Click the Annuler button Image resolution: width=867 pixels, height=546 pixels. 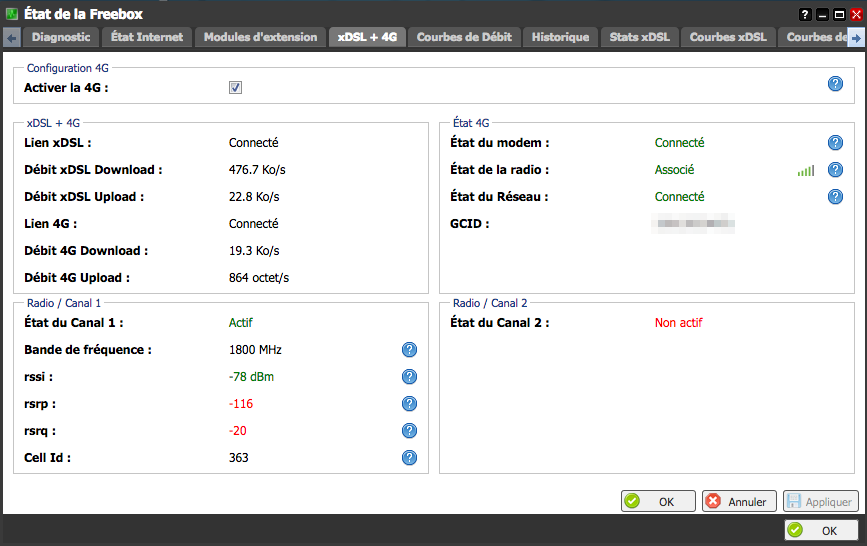737,502
